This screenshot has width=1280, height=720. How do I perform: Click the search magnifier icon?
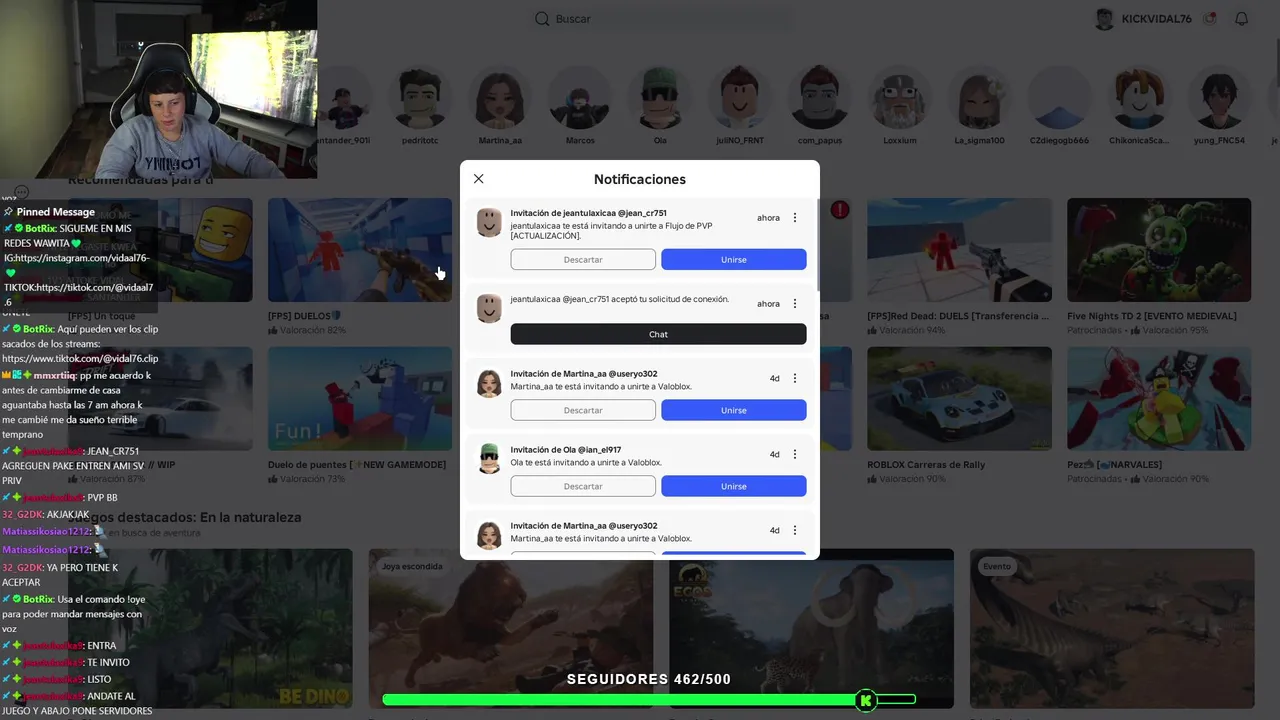[542, 19]
